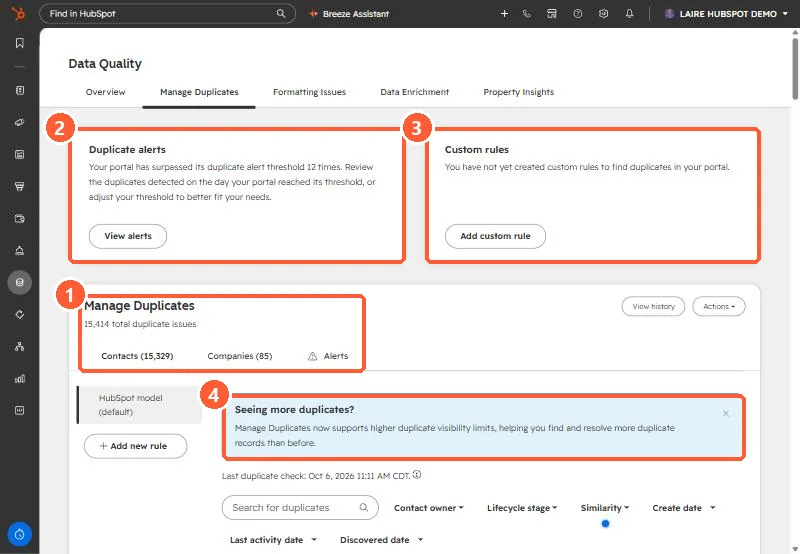Click the View alerts button
This screenshot has width=800, height=554.
[x=128, y=236]
